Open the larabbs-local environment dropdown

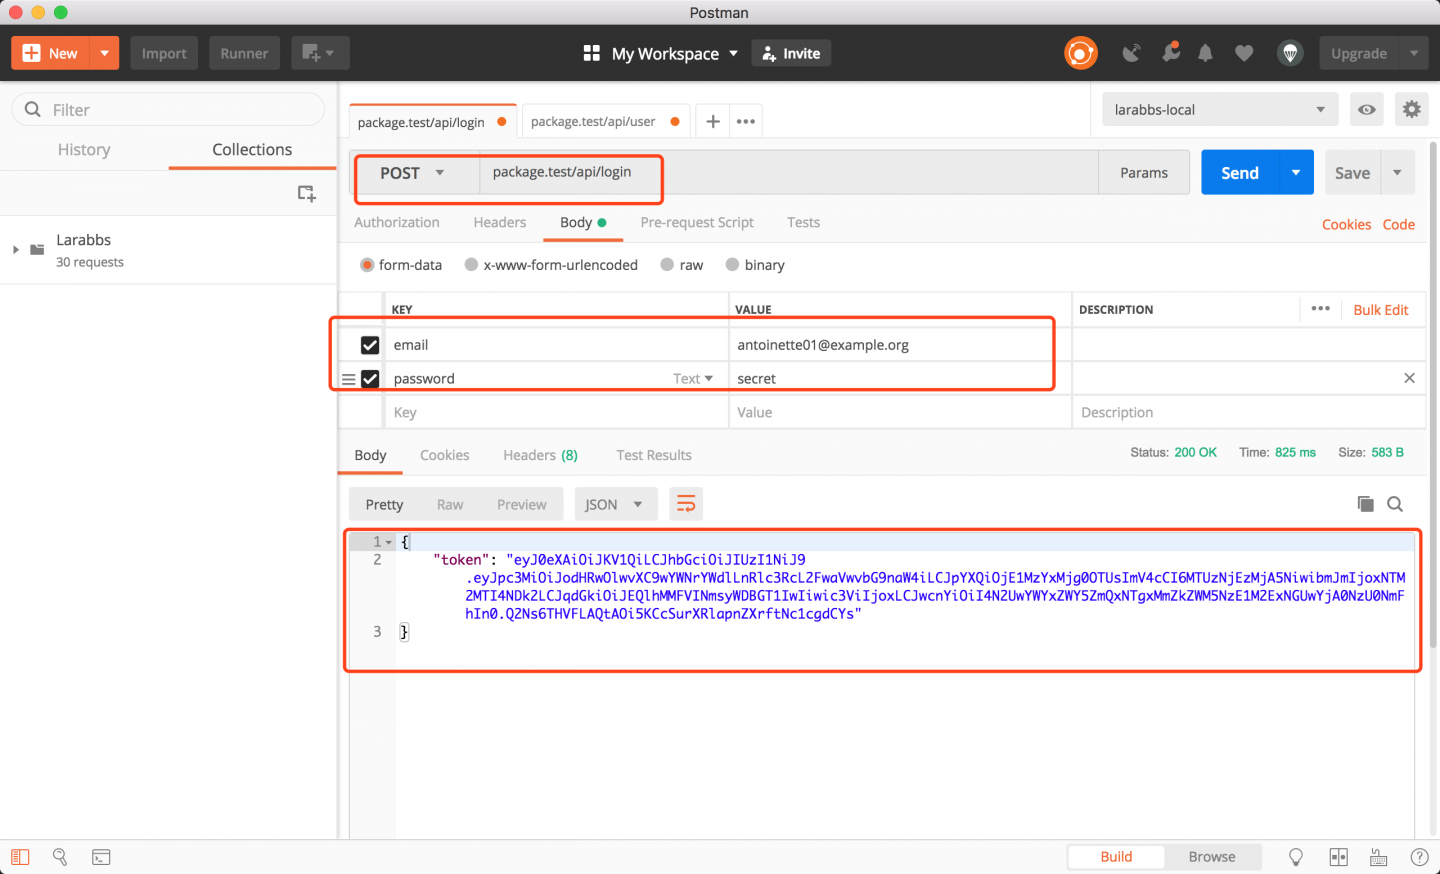point(1219,110)
